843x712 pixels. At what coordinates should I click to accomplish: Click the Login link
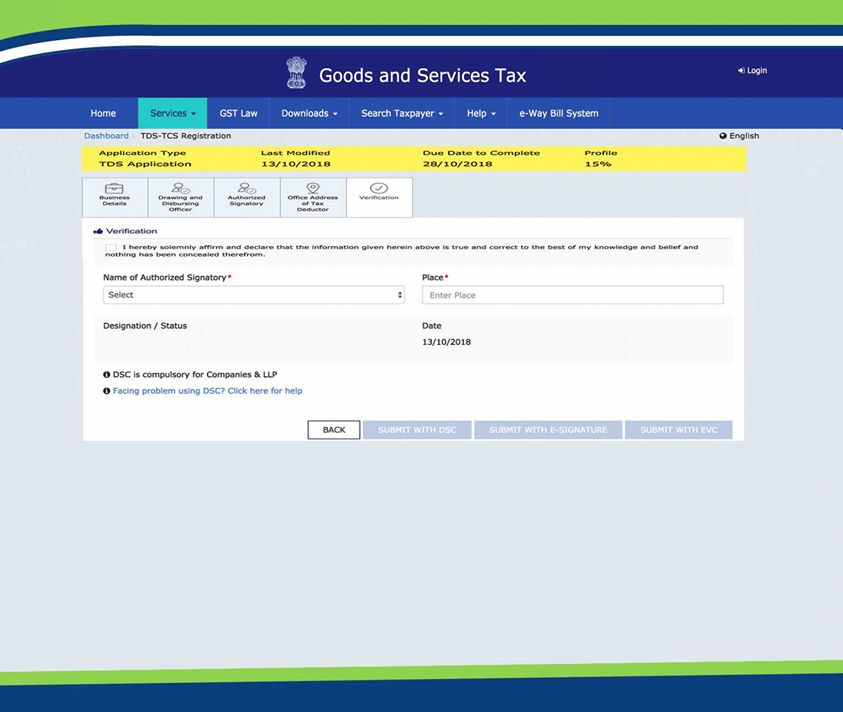point(752,70)
